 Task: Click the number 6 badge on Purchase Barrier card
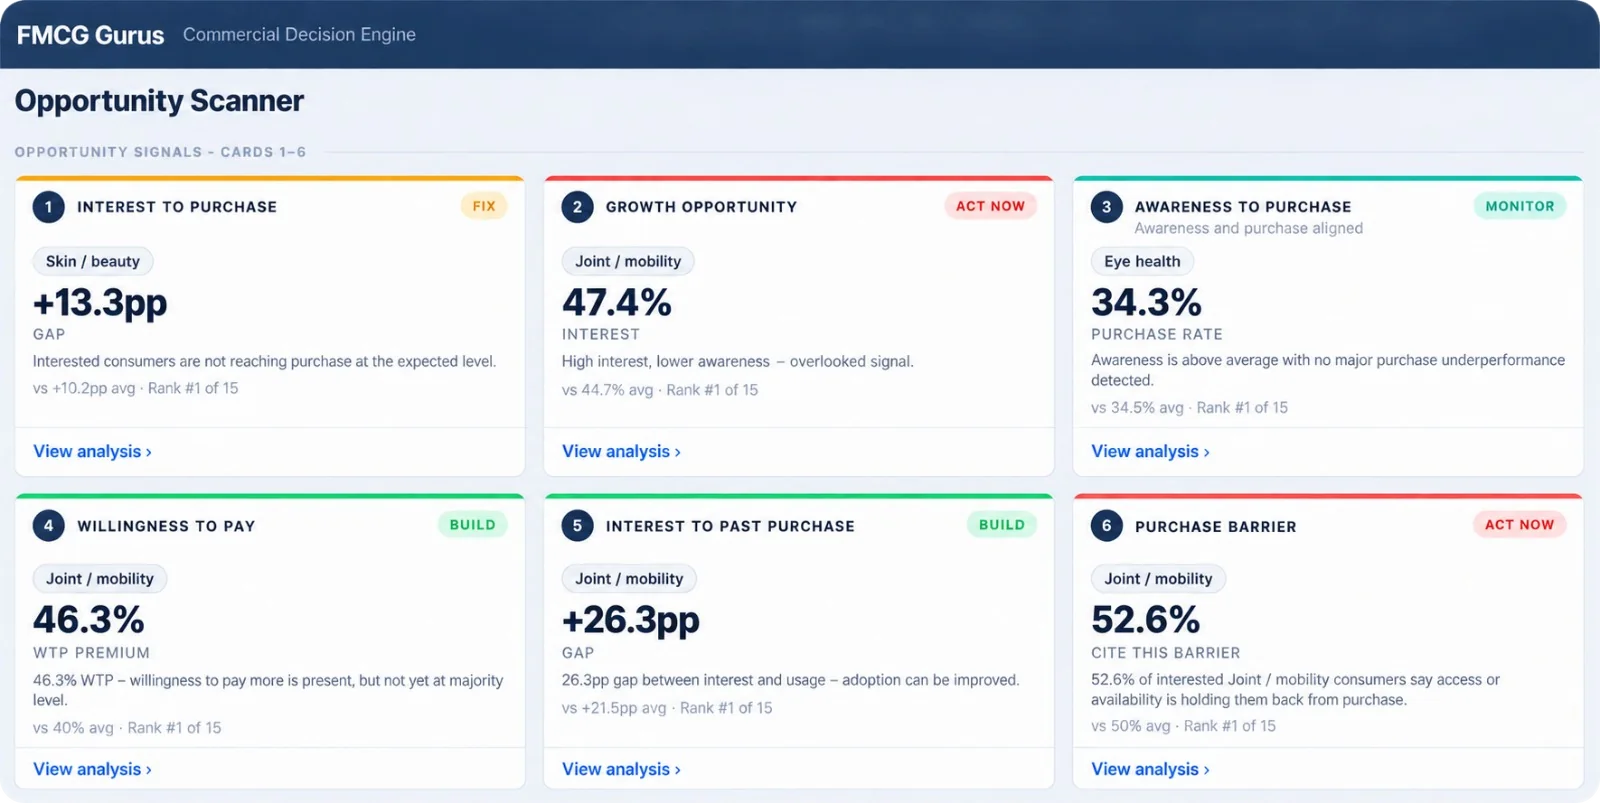[x=1106, y=526]
